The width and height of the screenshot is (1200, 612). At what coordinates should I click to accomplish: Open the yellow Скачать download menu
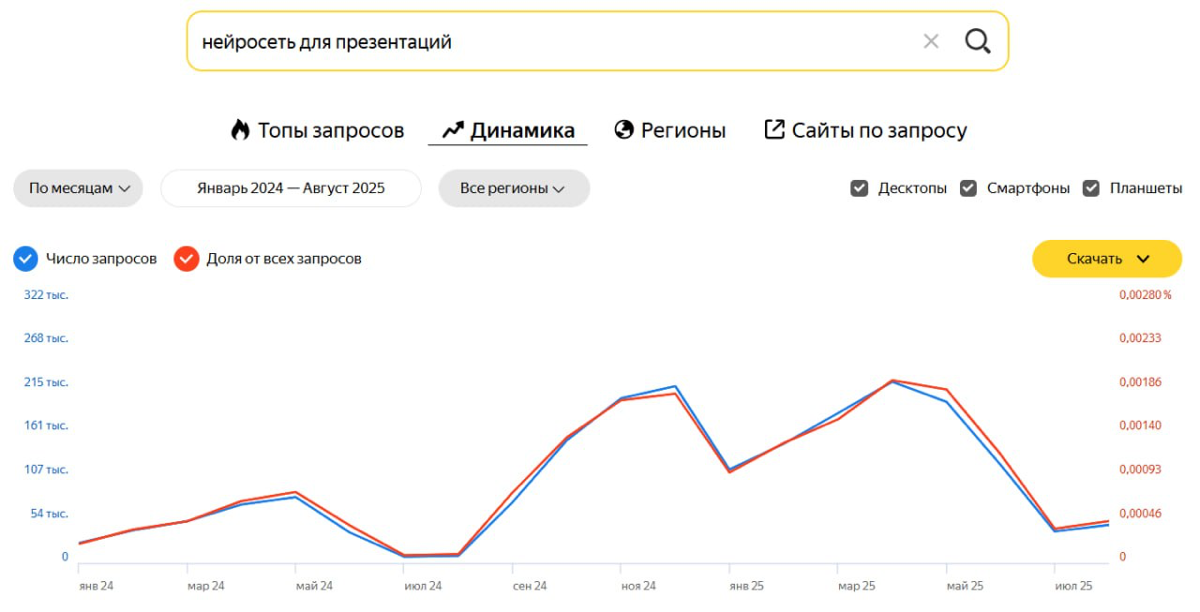click(x=1107, y=259)
